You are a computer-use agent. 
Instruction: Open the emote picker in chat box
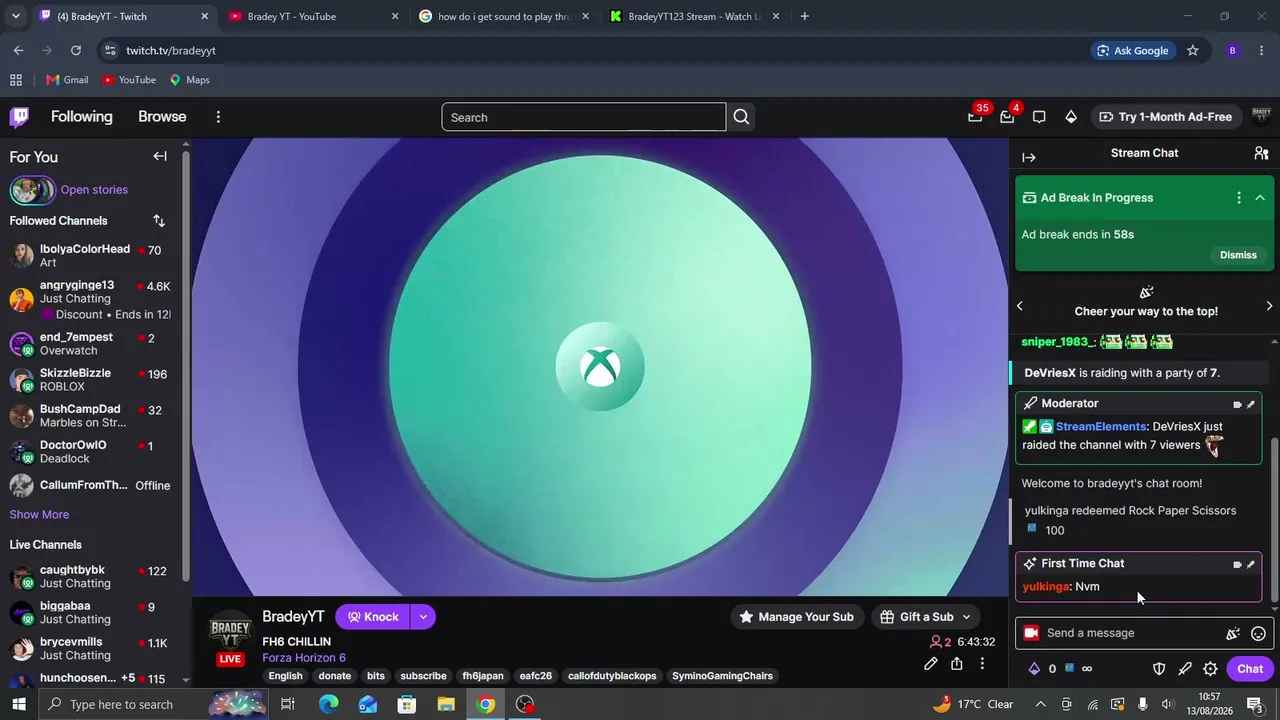(1258, 633)
